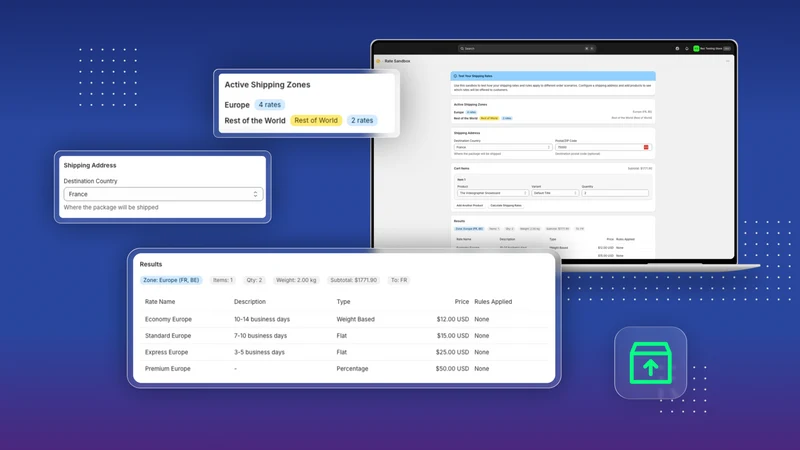The width and height of the screenshot is (800, 450).
Task: Click the yellow Rest of World badge in card
Action: coord(316,120)
